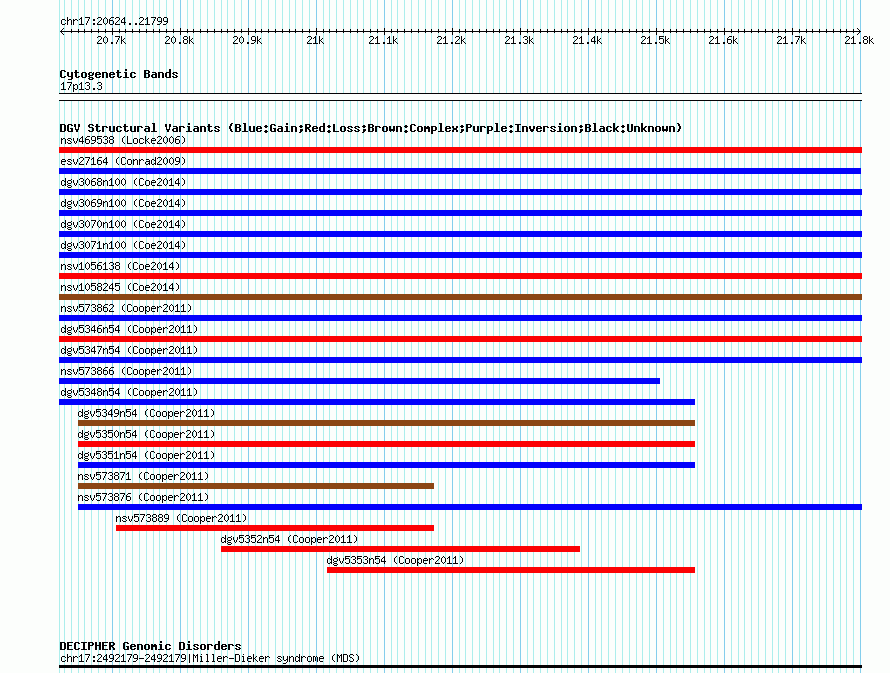Open nsv573862 (Cooper2011) variant
This screenshot has height=673, width=890.
click(126, 308)
